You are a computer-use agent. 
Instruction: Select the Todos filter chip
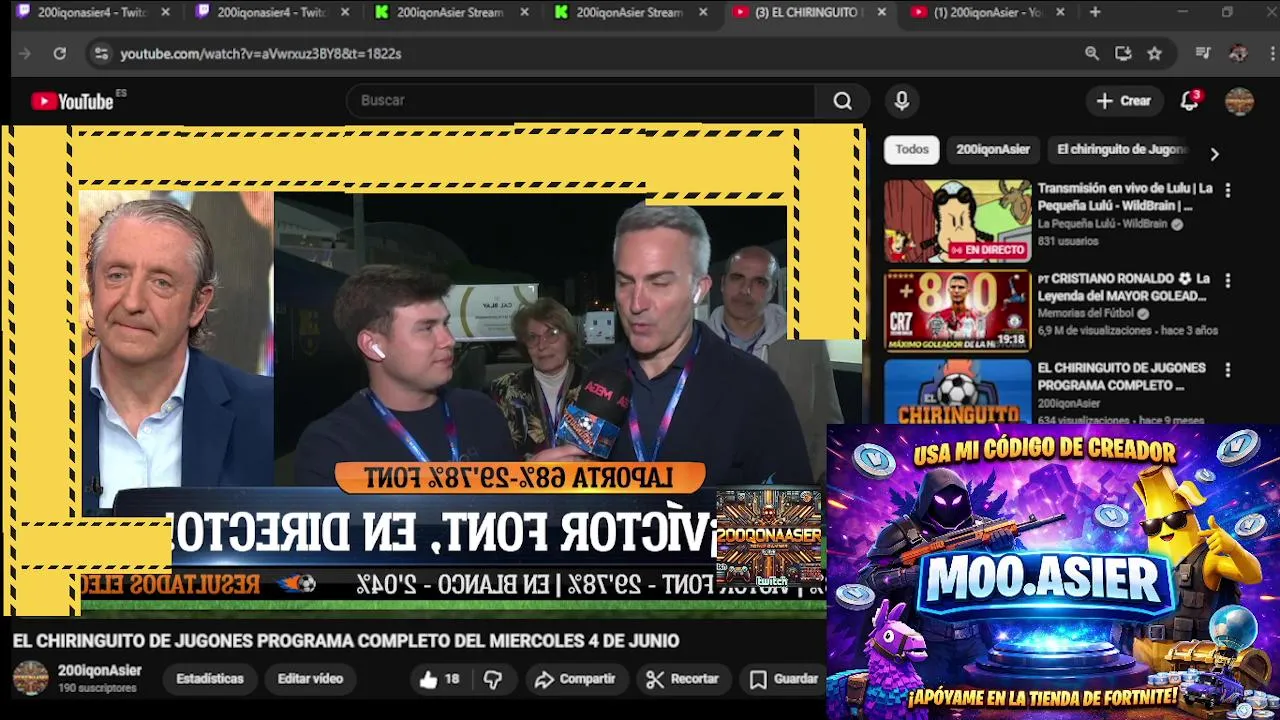tap(911, 150)
